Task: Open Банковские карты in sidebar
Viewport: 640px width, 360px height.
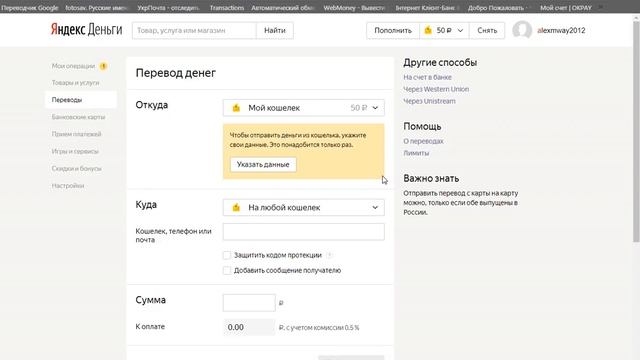Action: click(78, 117)
